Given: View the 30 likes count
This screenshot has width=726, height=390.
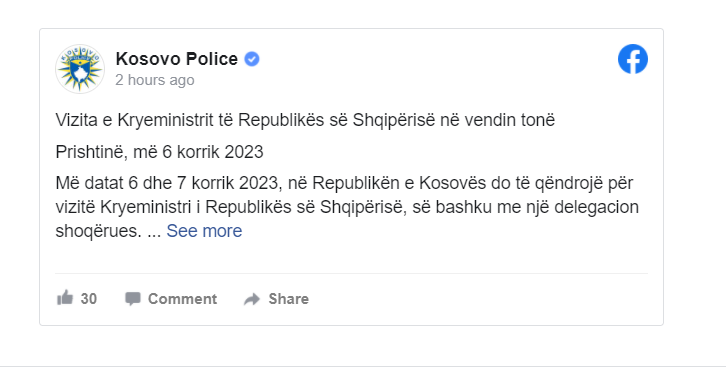Looking at the screenshot, I should (x=89, y=299).
